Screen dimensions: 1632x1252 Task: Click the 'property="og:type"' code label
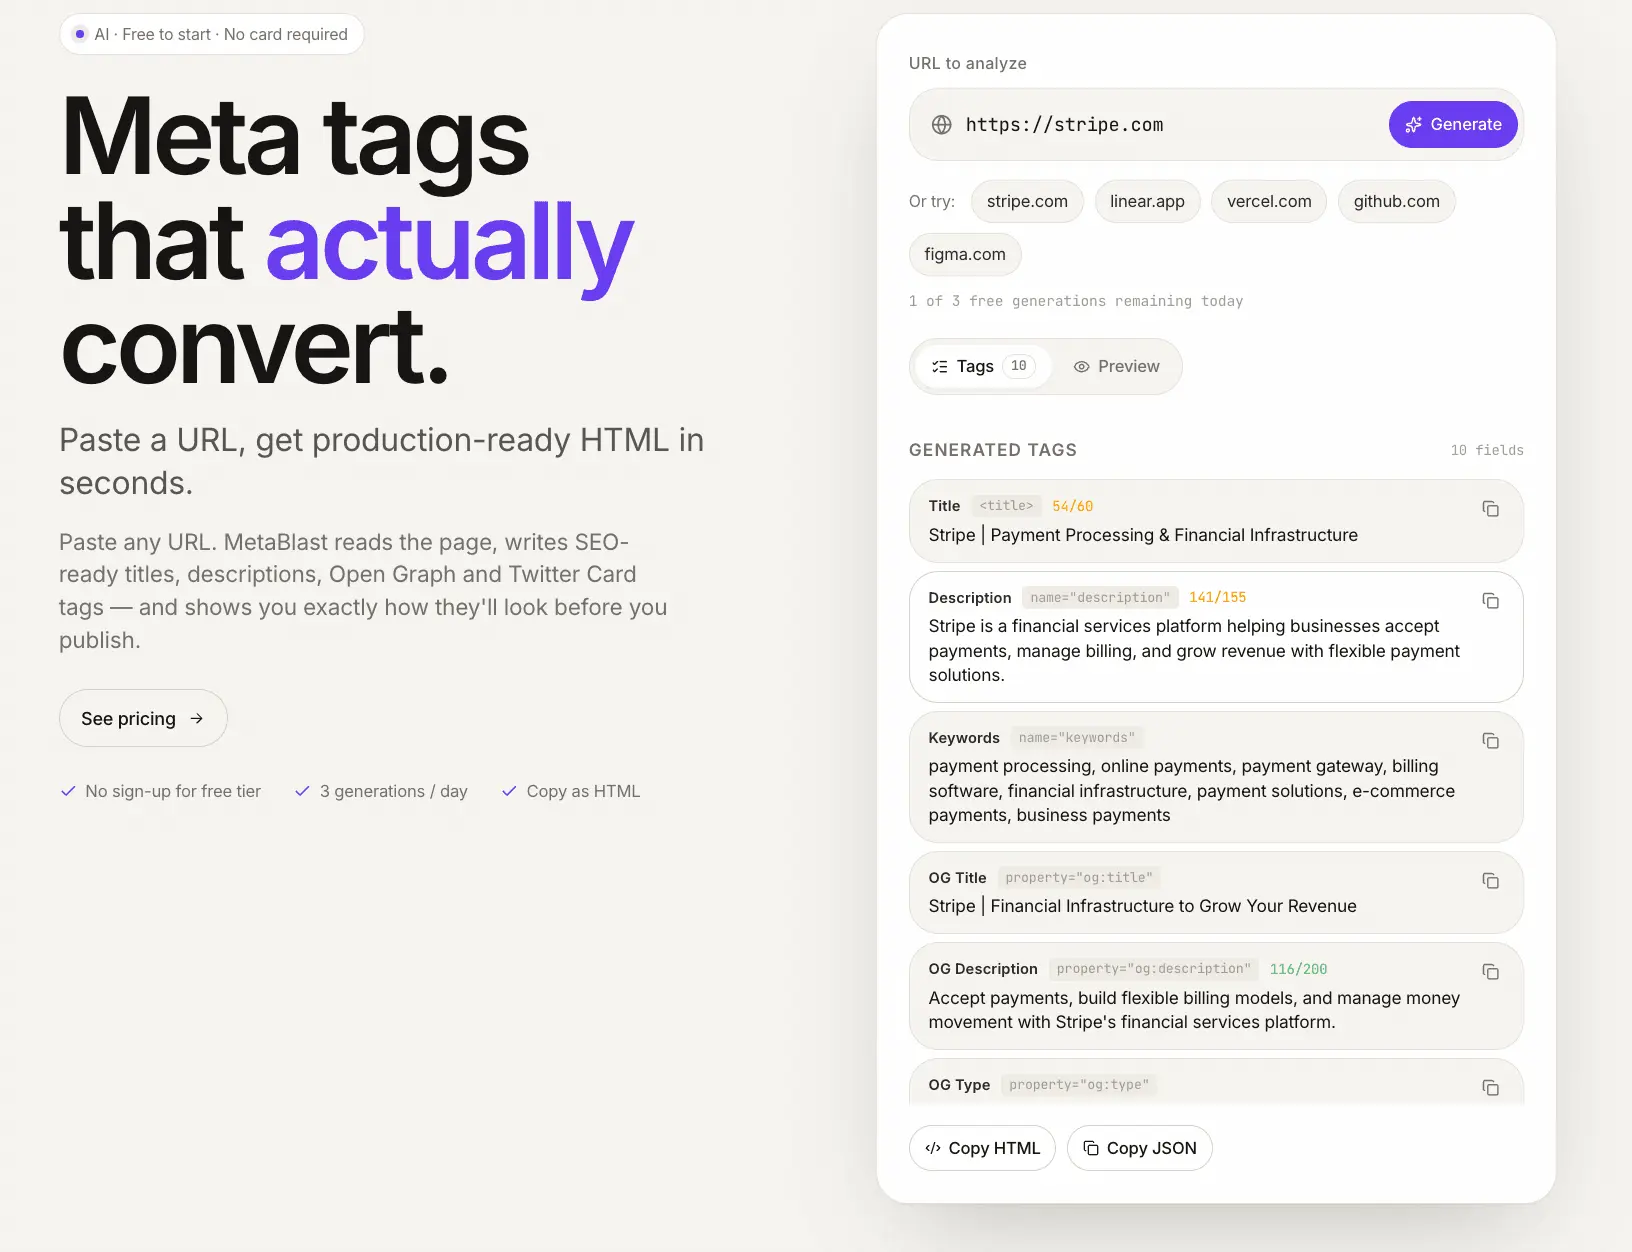point(1079,1085)
